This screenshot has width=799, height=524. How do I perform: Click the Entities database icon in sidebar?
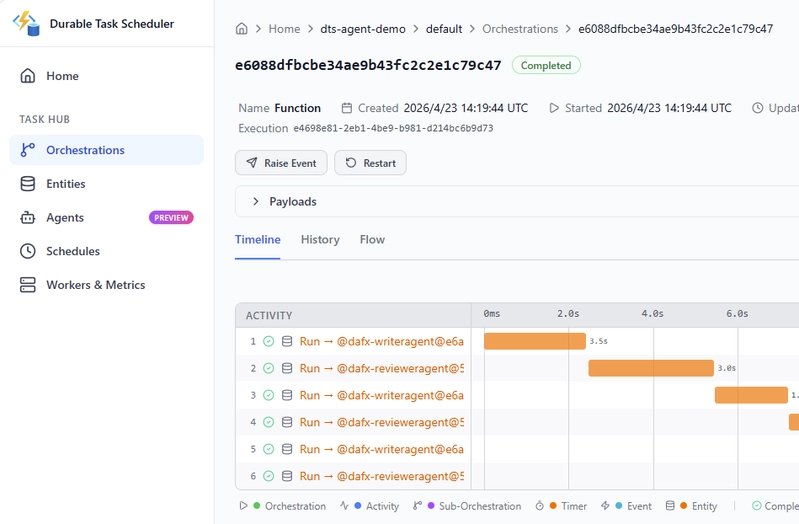28,184
